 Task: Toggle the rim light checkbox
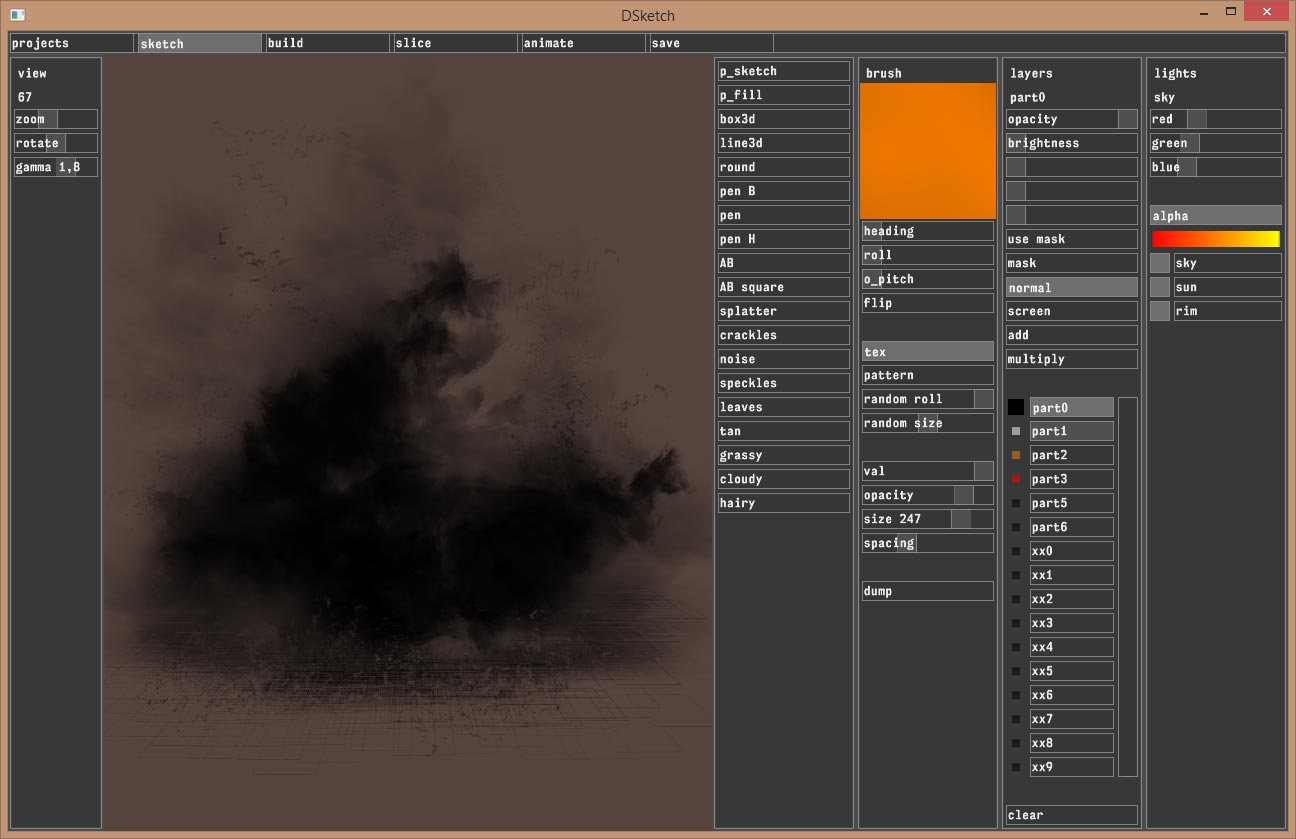pyautogui.click(x=1159, y=311)
